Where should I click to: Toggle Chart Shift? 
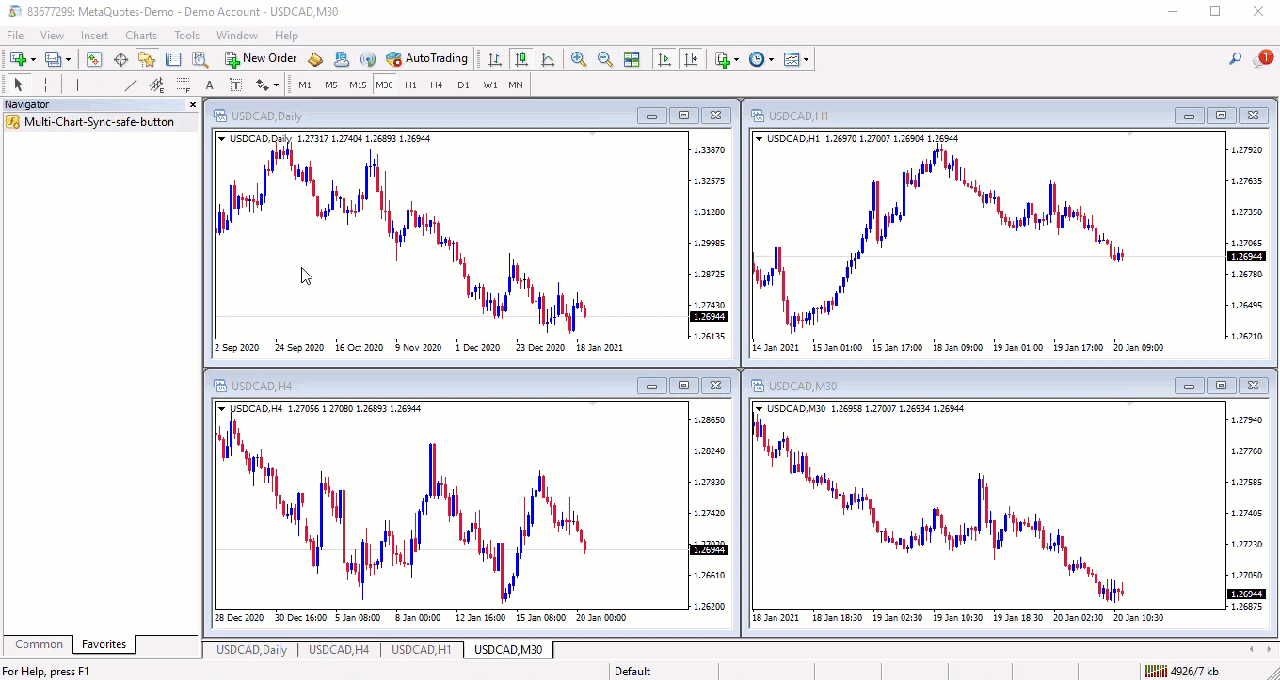[691, 60]
